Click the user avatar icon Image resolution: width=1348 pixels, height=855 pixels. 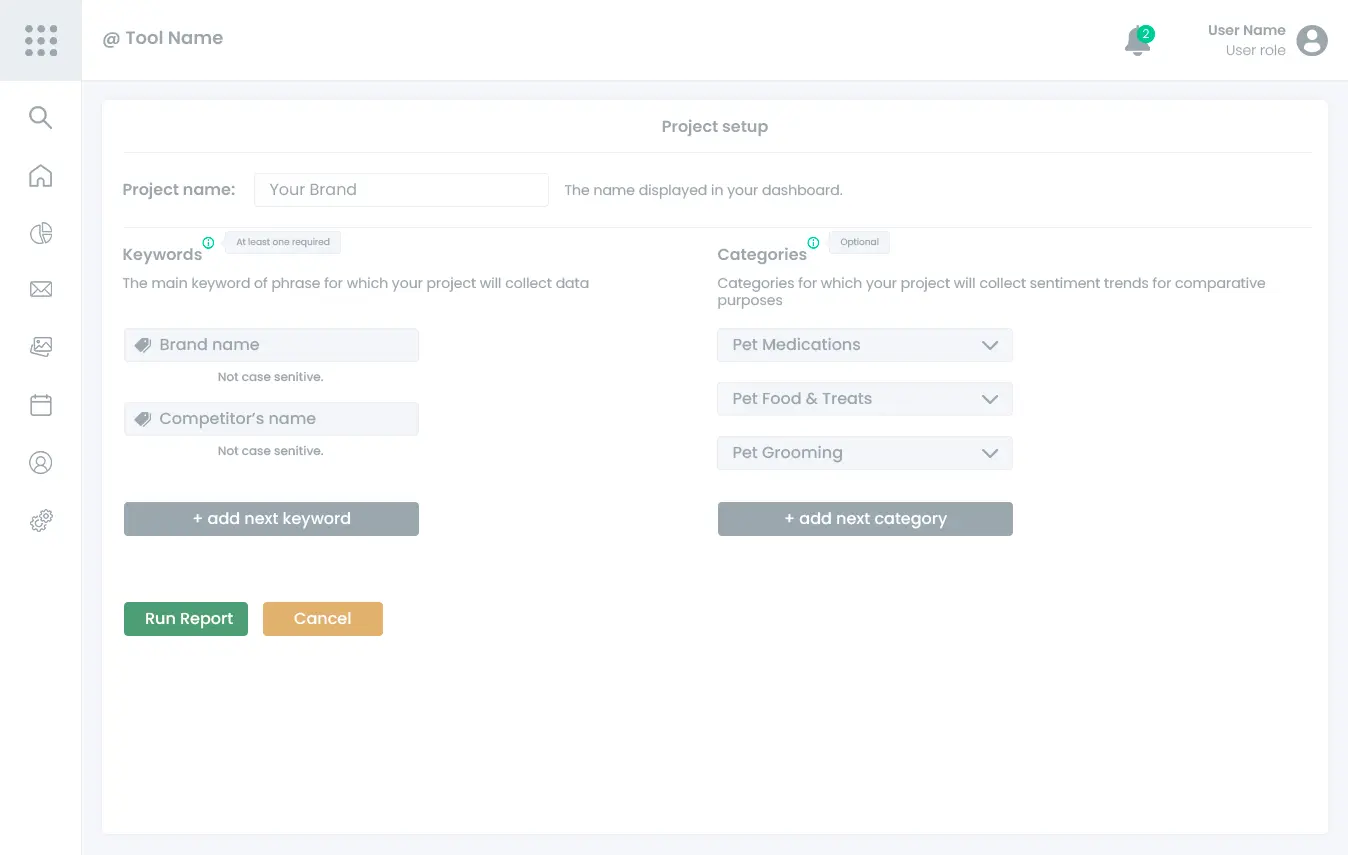click(x=1312, y=40)
